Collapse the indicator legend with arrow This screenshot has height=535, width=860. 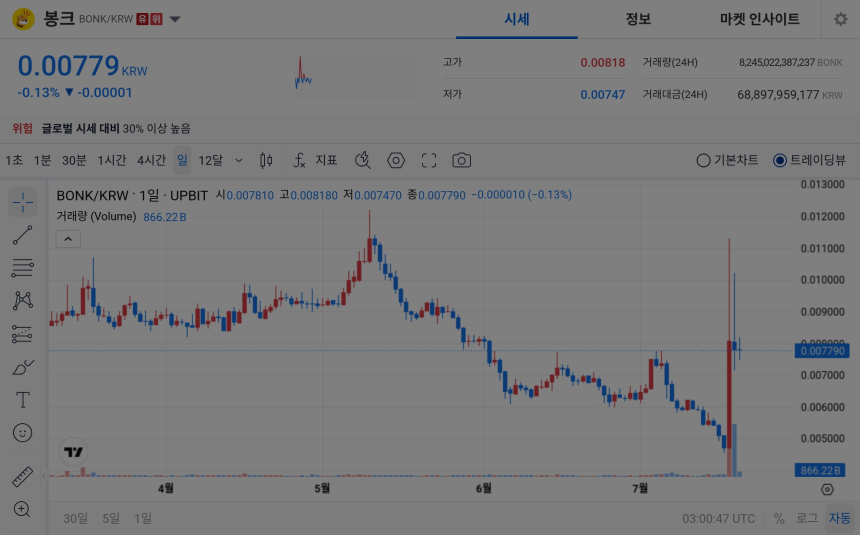[68, 239]
